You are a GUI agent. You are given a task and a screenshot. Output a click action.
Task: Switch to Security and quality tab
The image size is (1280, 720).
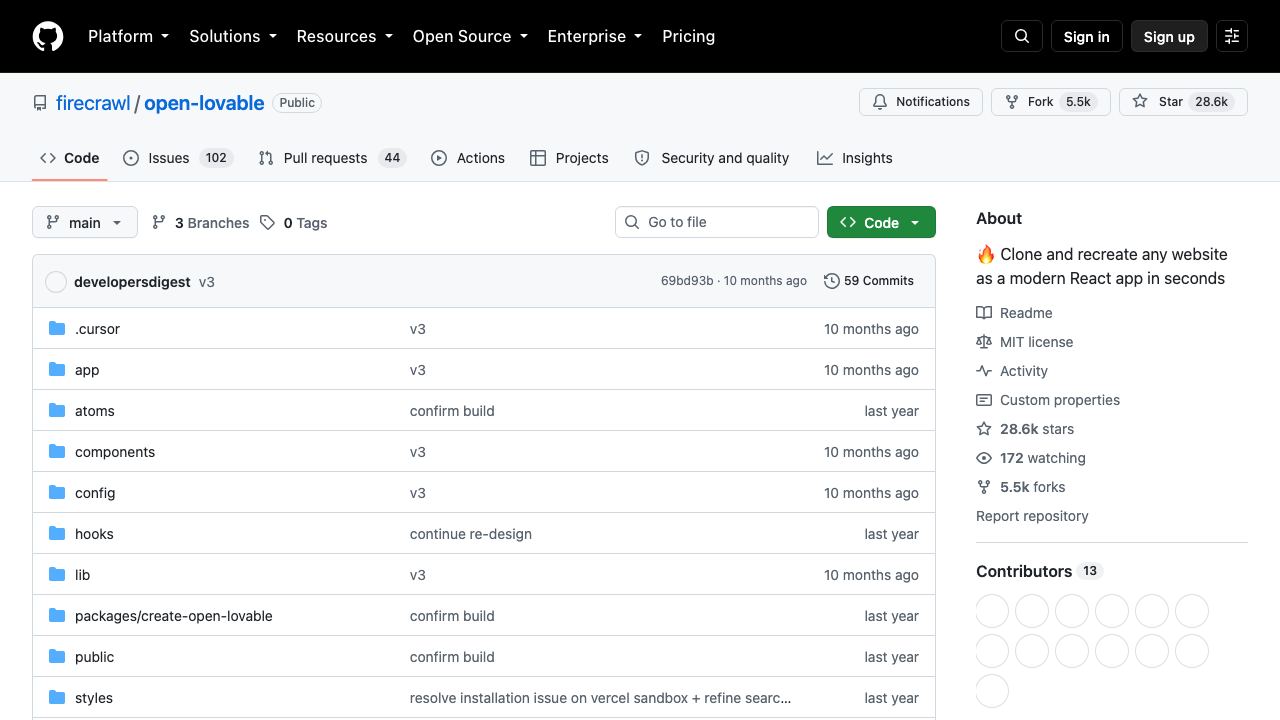[x=712, y=158]
